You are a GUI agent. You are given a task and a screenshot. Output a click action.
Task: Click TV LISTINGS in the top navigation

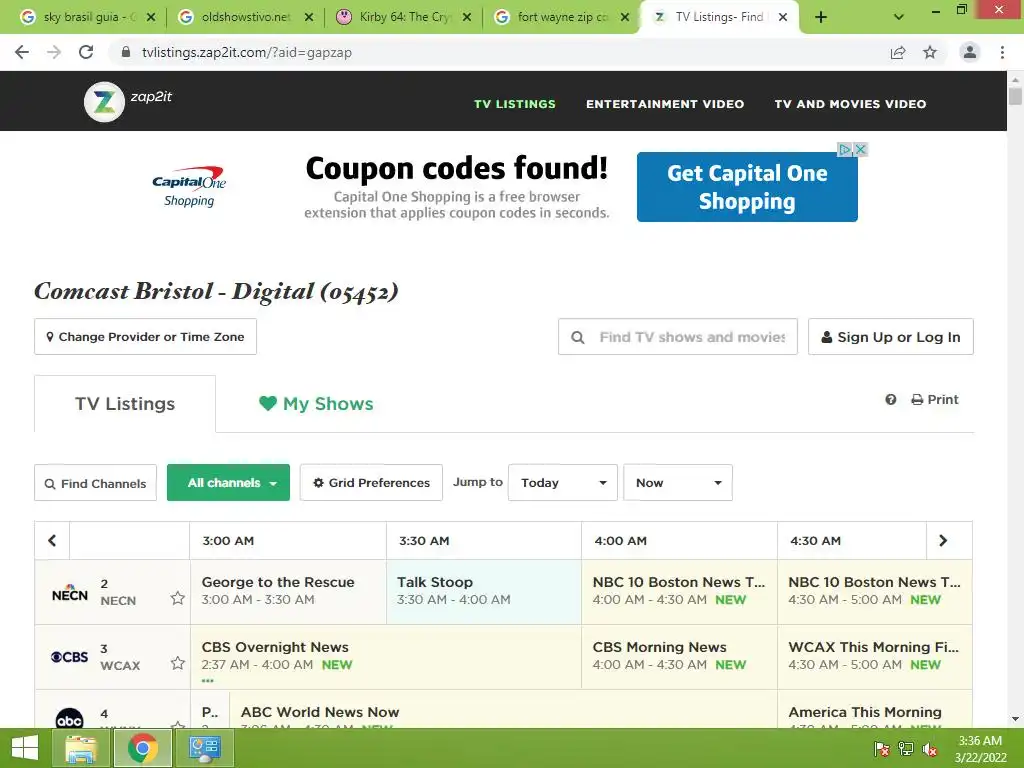tap(515, 104)
